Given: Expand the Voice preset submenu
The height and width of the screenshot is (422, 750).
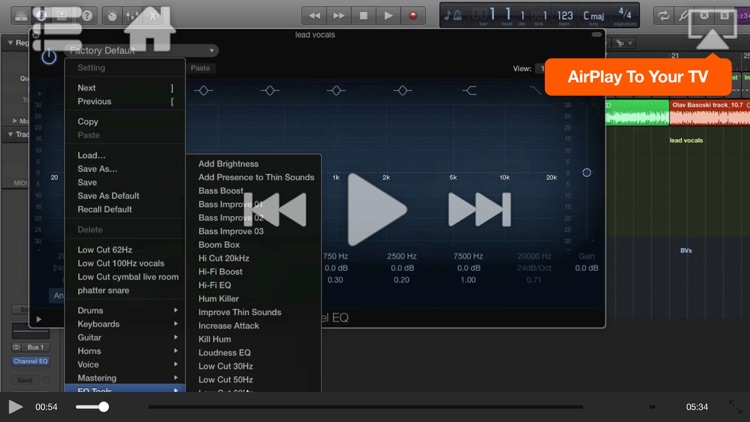Looking at the screenshot, I should [125, 365].
